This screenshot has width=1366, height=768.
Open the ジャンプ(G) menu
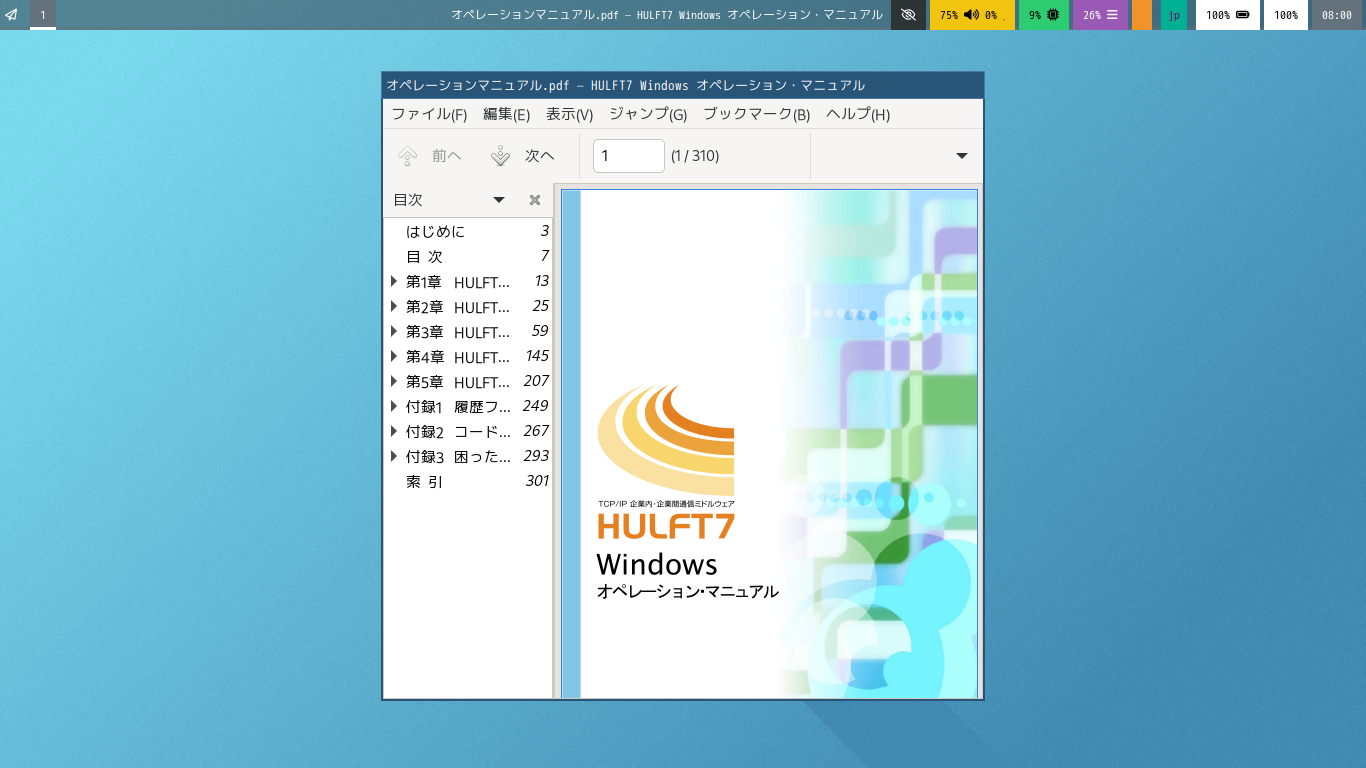click(x=648, y=114)
